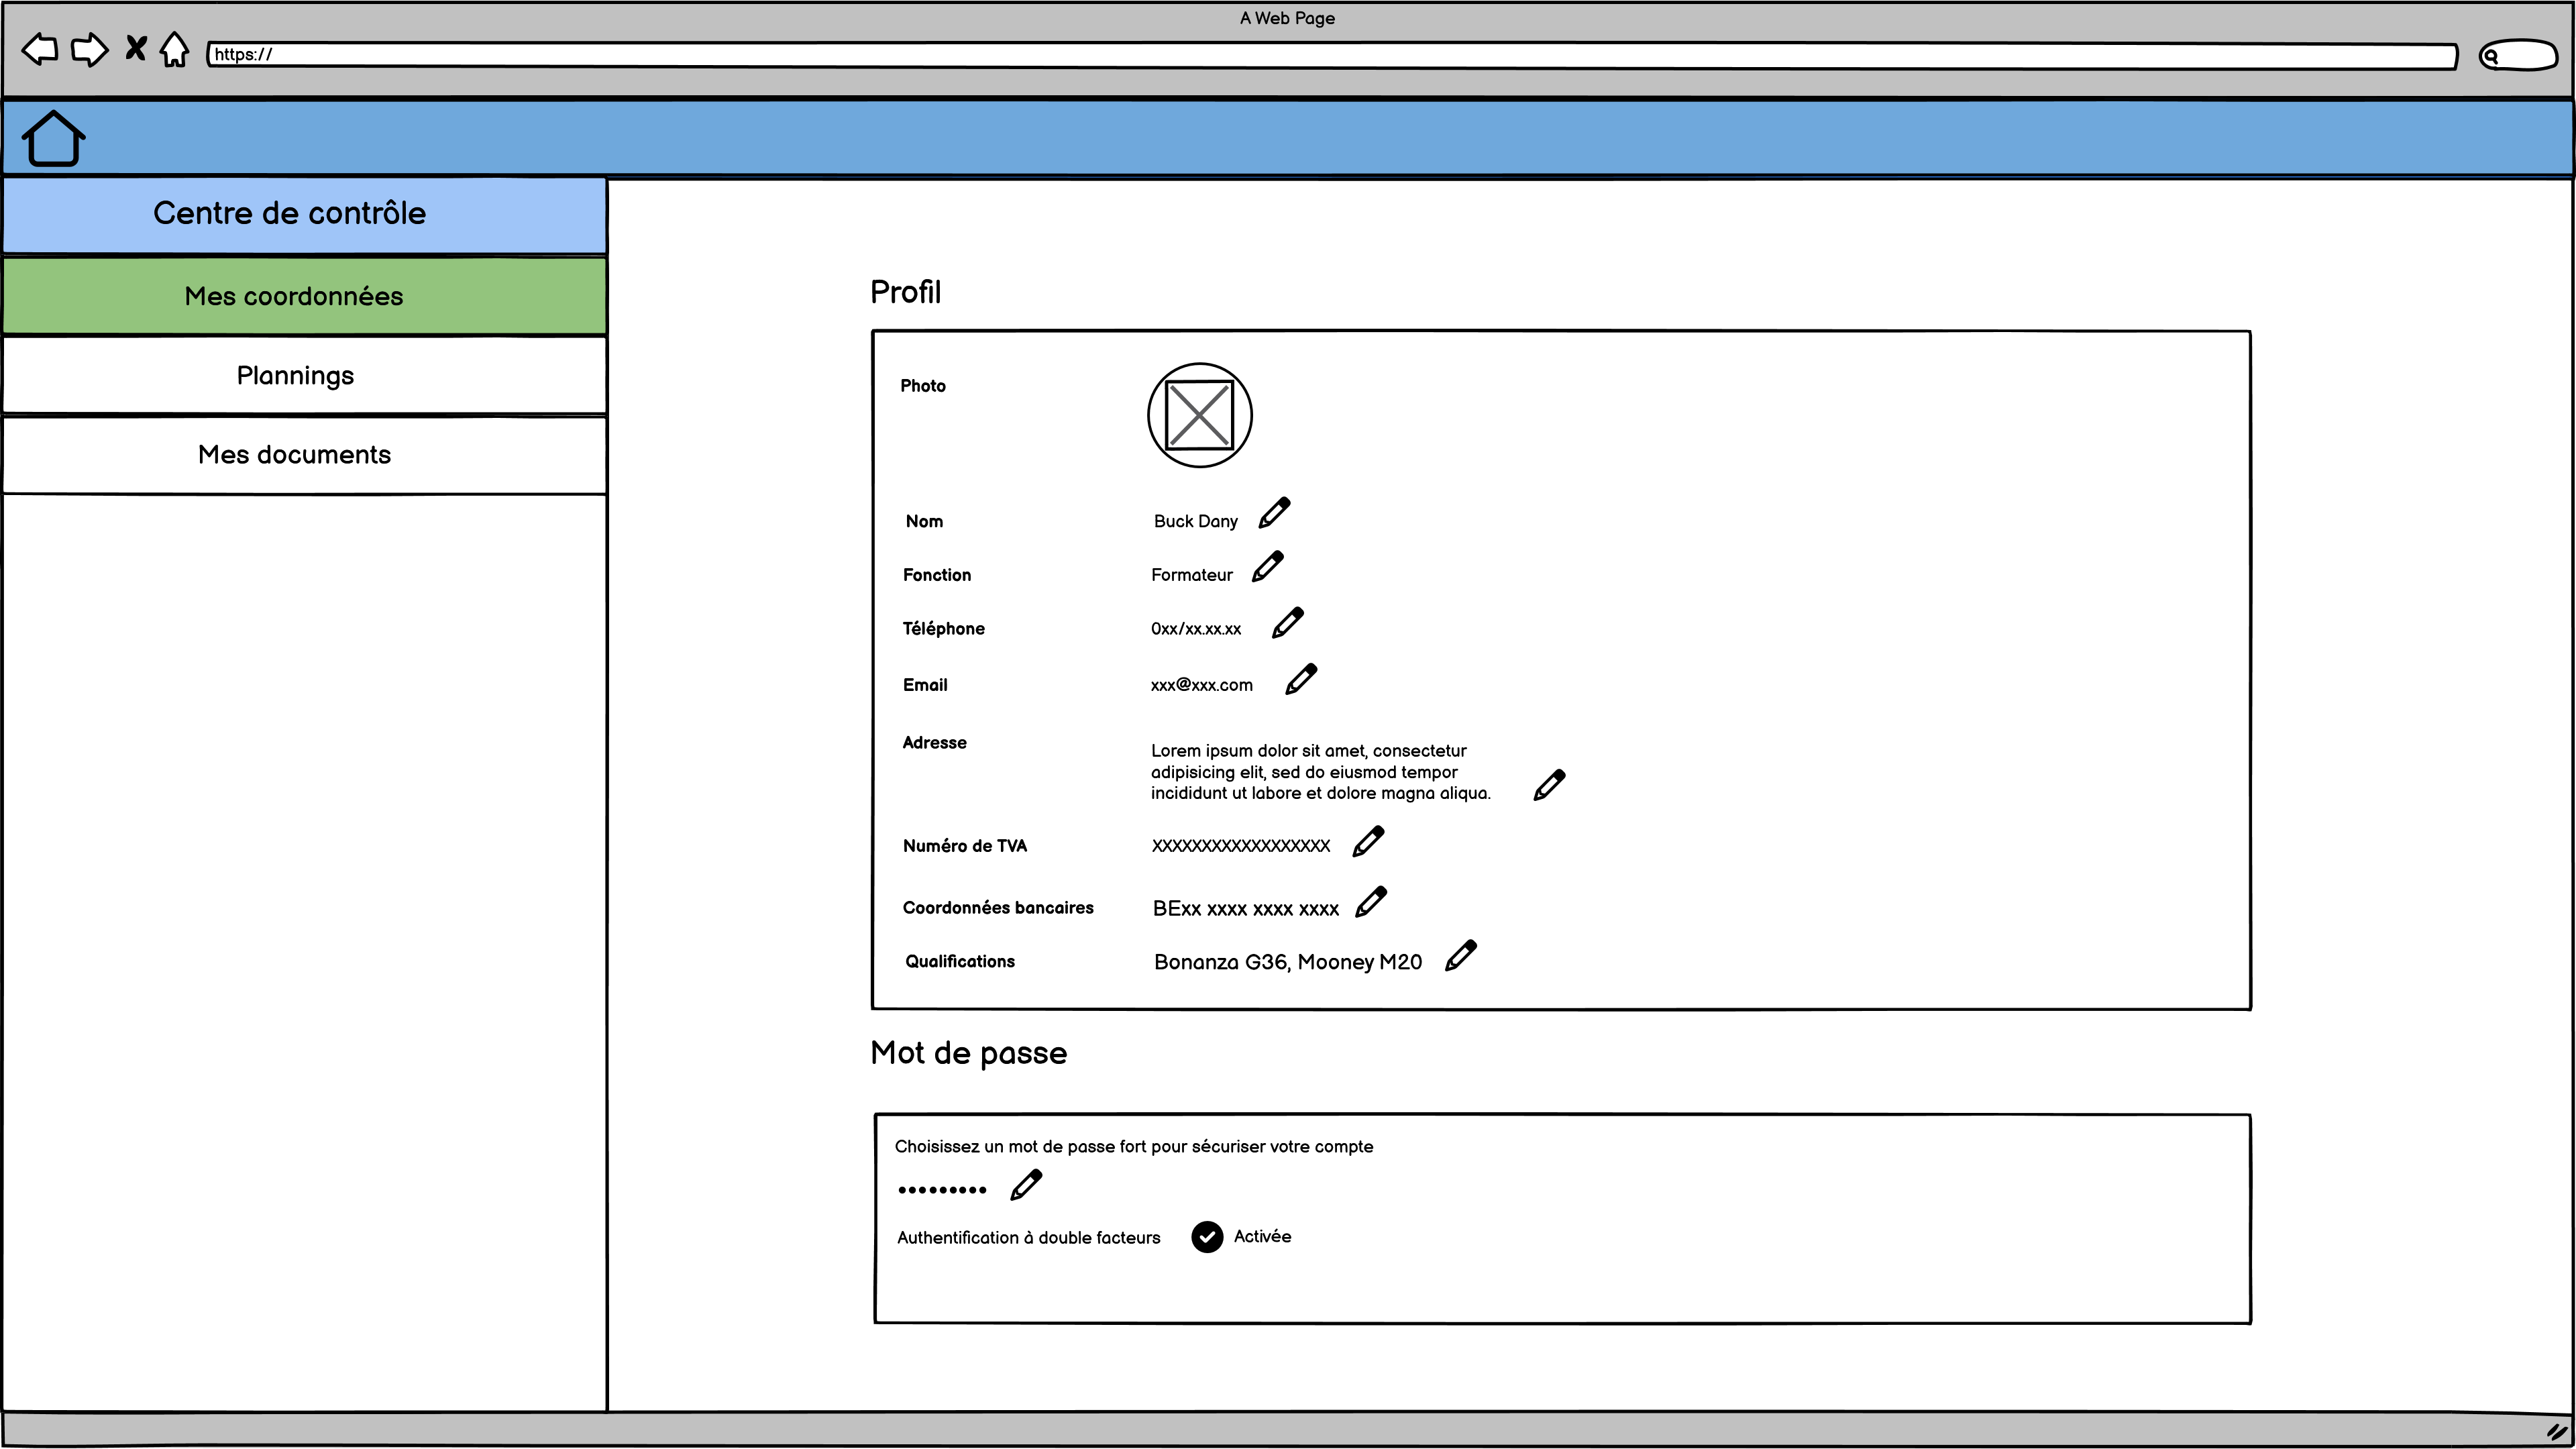Click the phone value 0xx/xx.xx.xx
This screenshot has width=2576, height=1449.
click(x=1196, y=629)
